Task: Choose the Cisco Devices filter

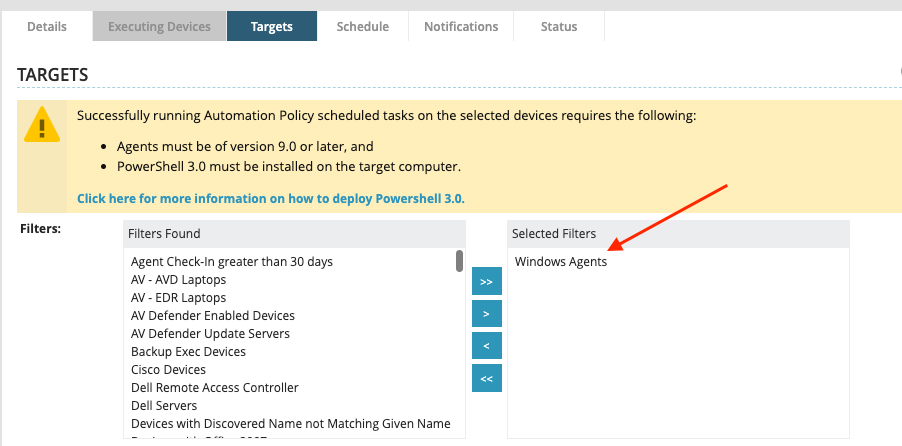Action: pos(168,370)
